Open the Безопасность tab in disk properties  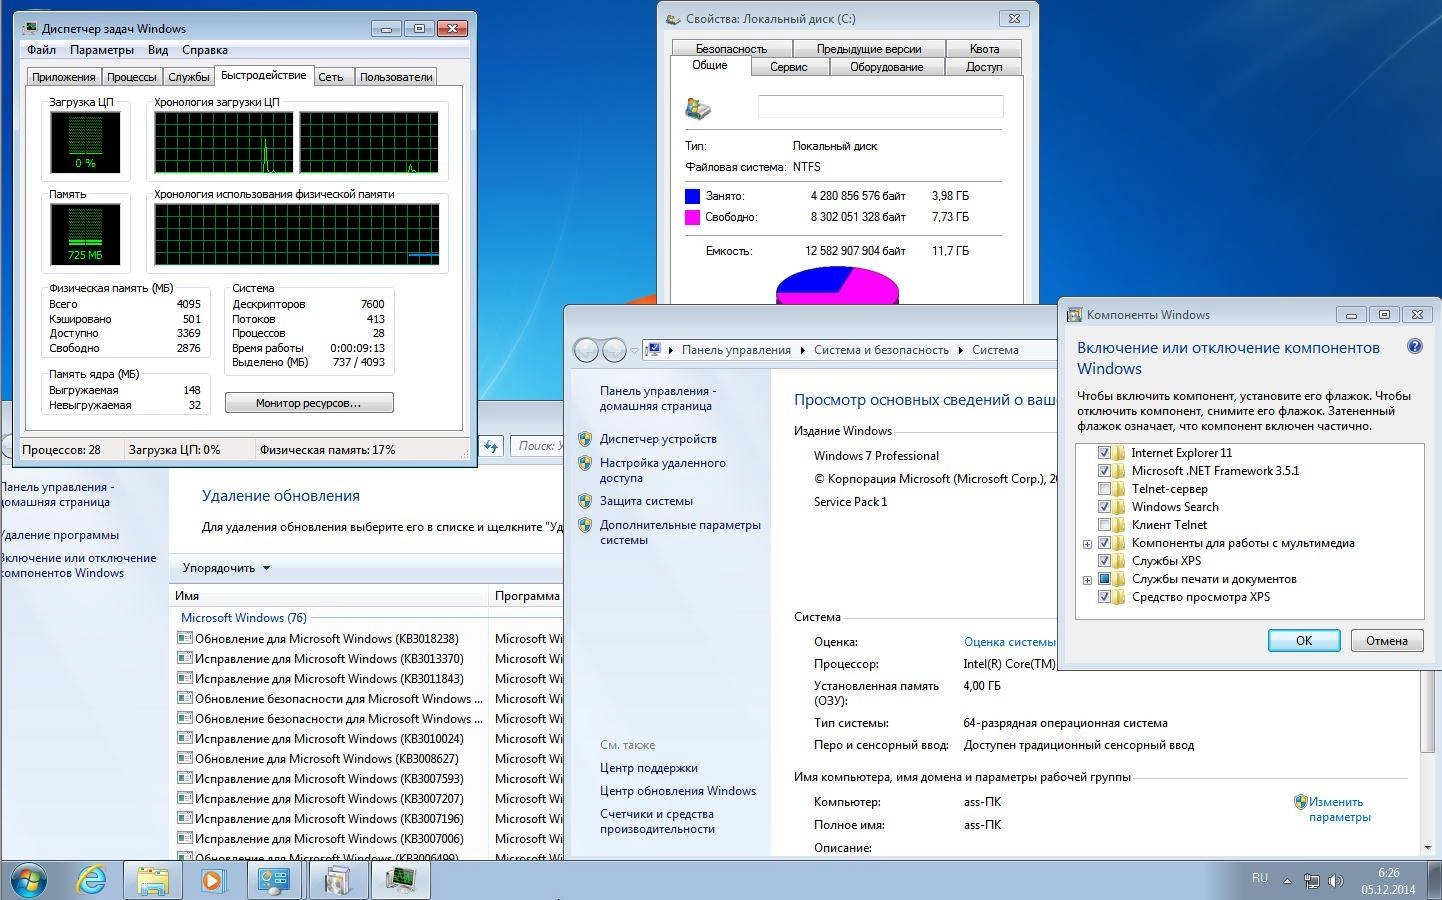click(x=731, y=48)
